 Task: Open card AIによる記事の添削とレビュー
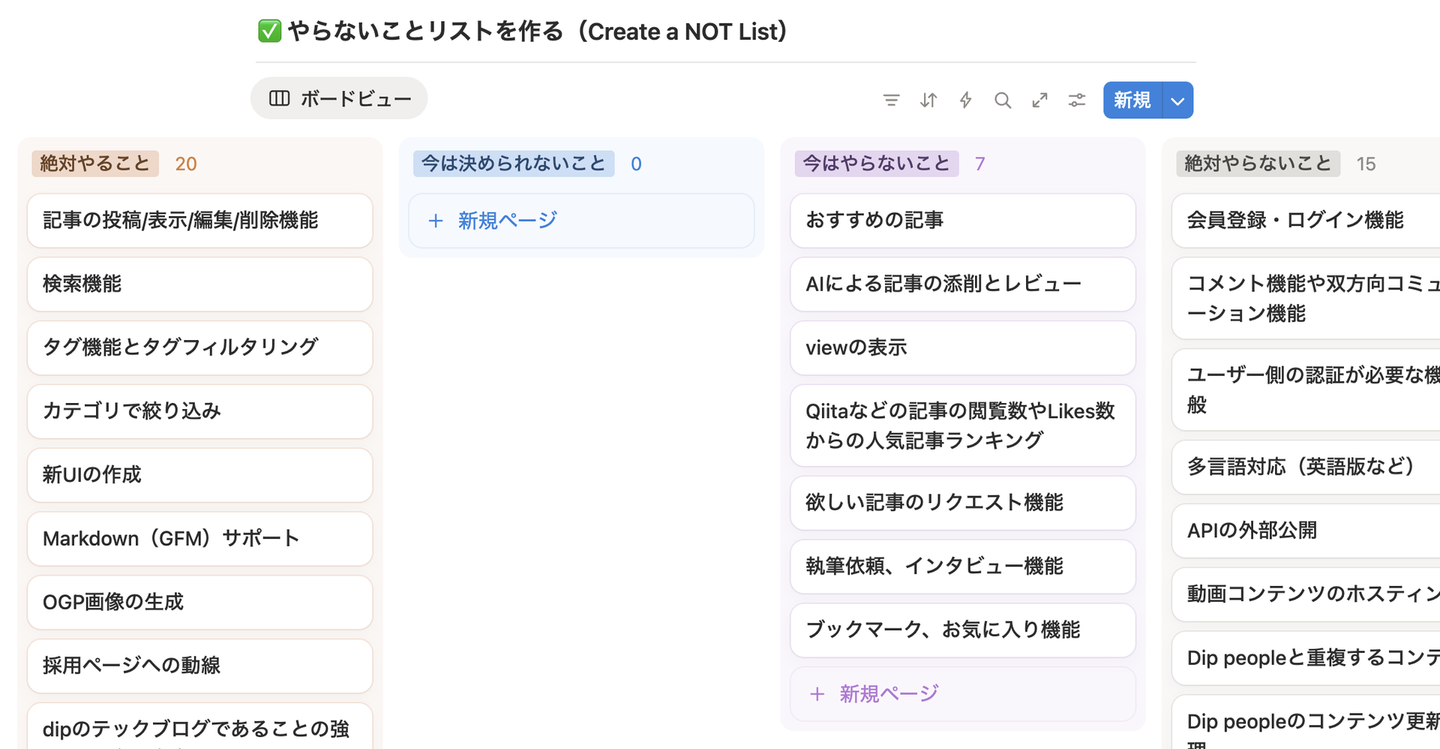(962, 284)
